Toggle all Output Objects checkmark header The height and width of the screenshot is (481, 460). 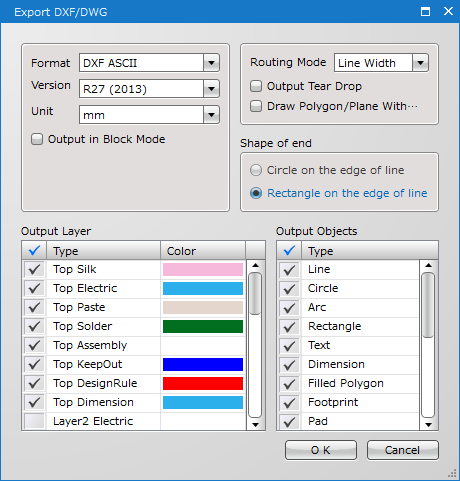click(289, 250)
